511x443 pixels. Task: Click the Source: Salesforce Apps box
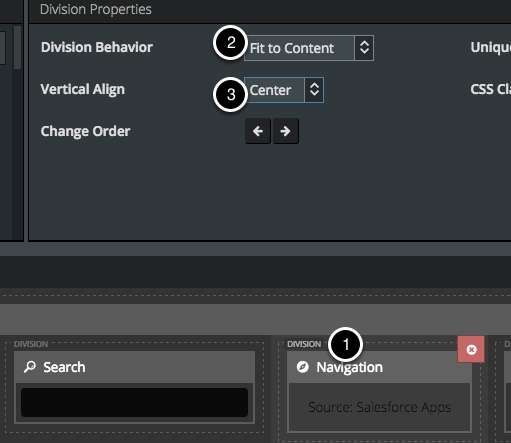pyautogui.click(x=379, y=407)
